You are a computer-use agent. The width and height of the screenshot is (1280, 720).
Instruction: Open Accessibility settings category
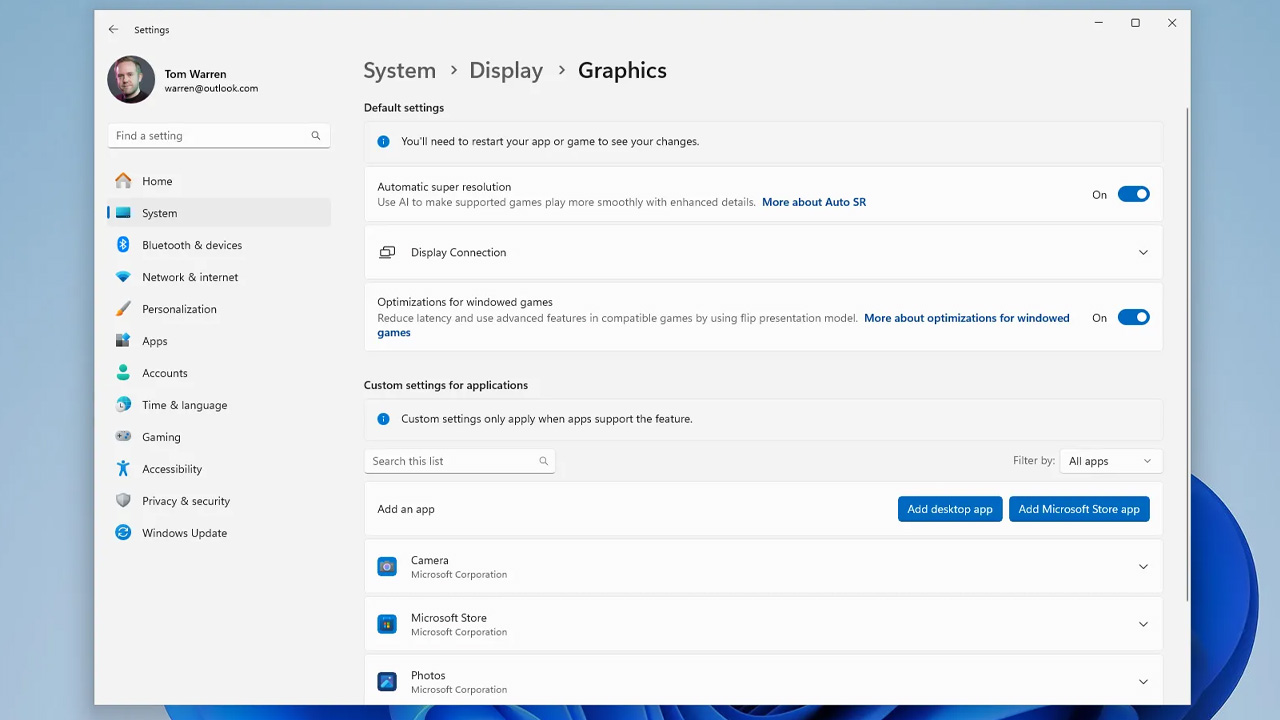(219, 469)
